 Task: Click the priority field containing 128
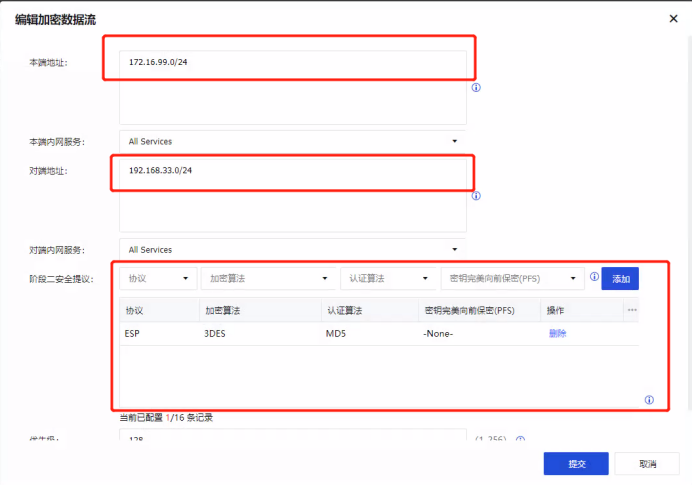point(292,439)
